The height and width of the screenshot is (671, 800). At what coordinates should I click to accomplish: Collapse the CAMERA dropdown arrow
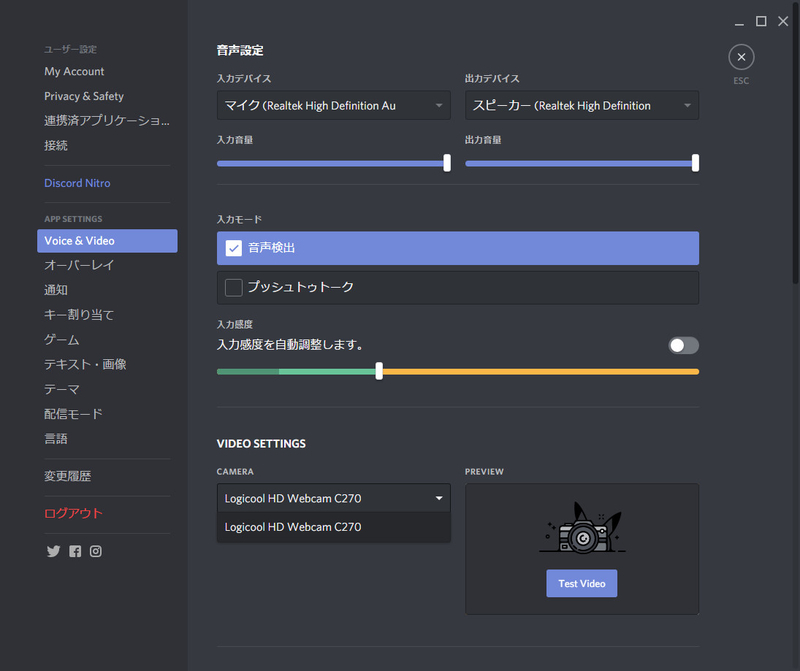click(x=439, y=498)
